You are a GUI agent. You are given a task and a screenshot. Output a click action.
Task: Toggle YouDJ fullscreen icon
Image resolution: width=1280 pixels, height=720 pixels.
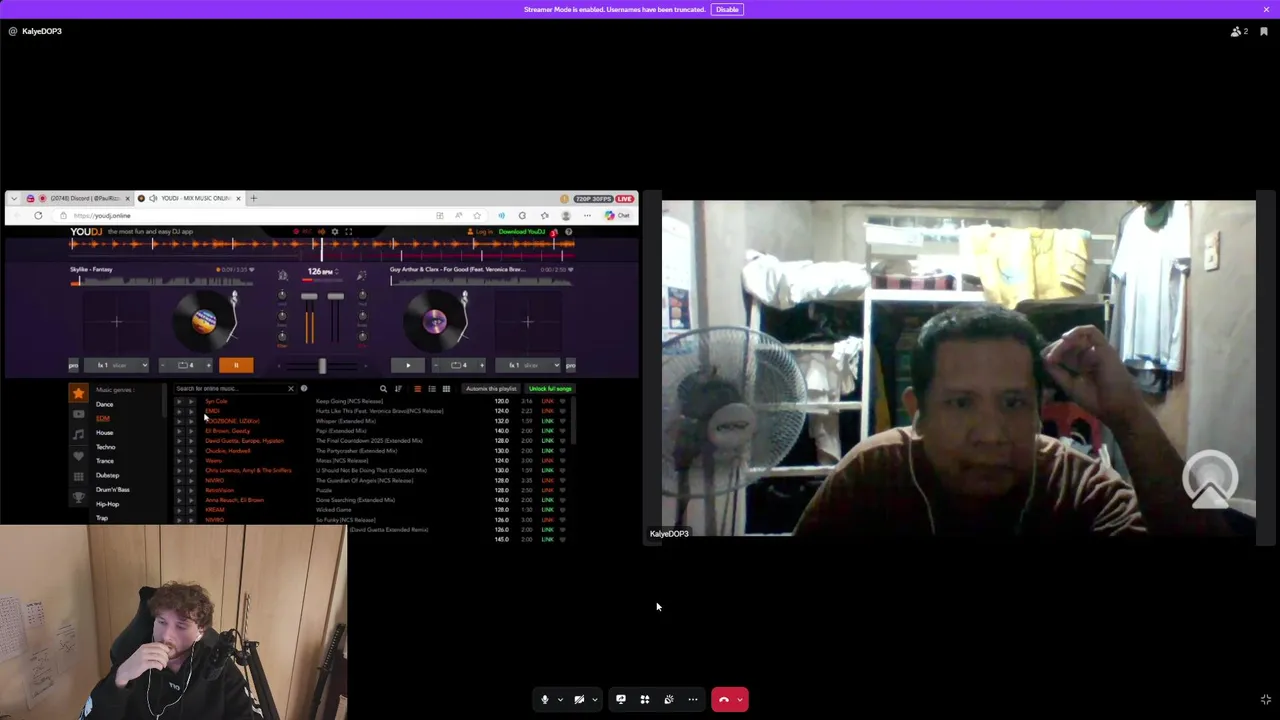pos(348,232)
